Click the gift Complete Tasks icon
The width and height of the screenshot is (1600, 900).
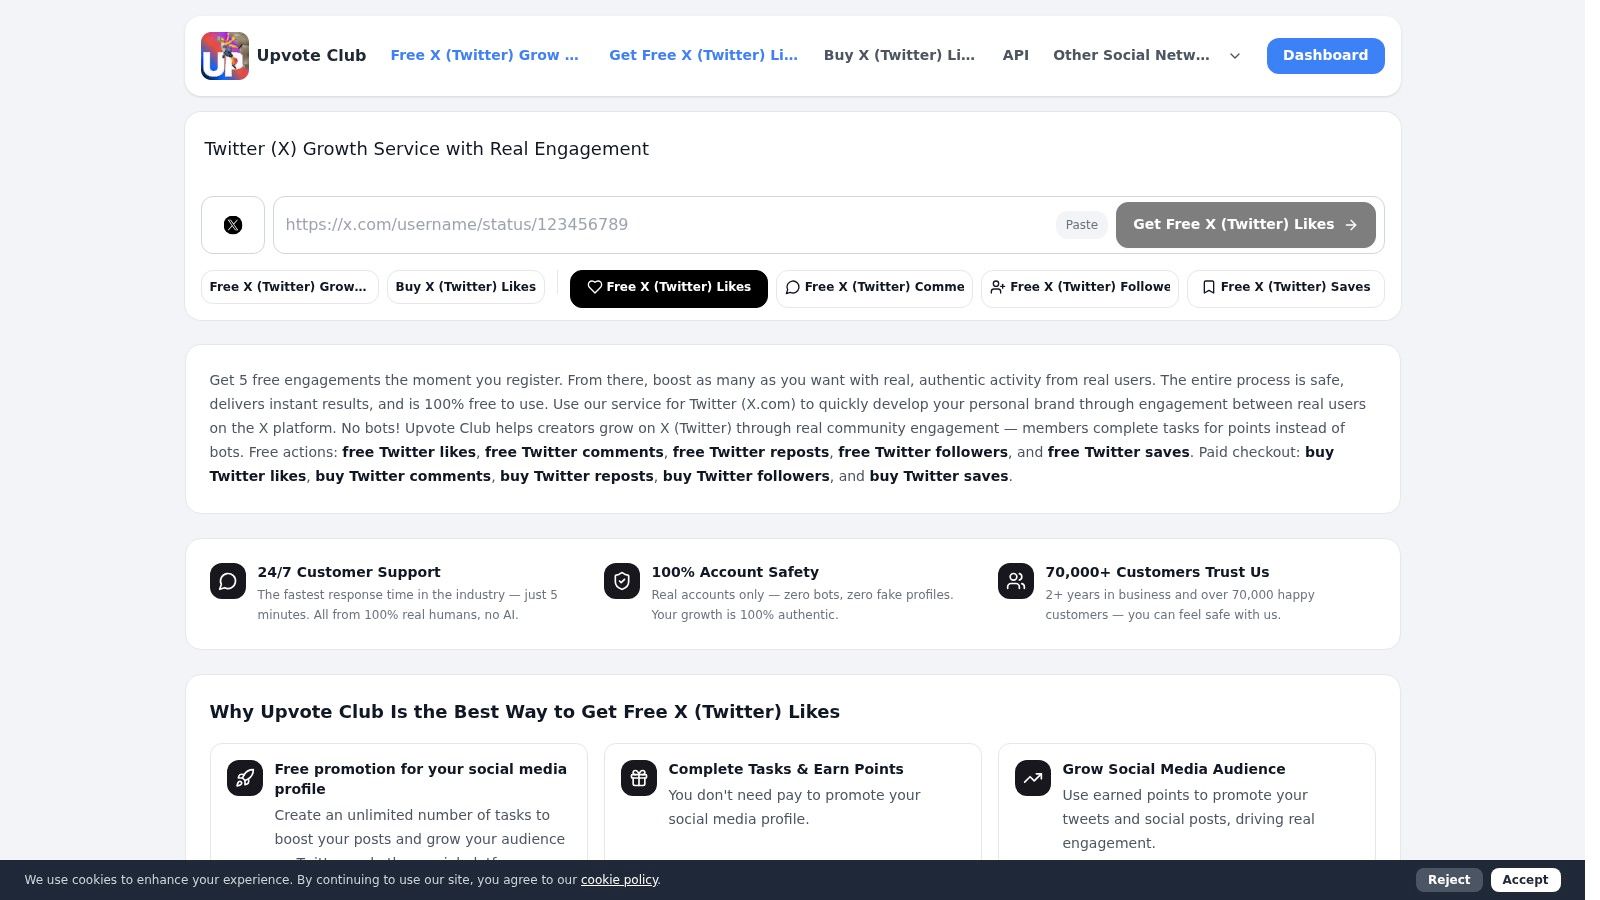pyautogui.click(x=639, y=778)
